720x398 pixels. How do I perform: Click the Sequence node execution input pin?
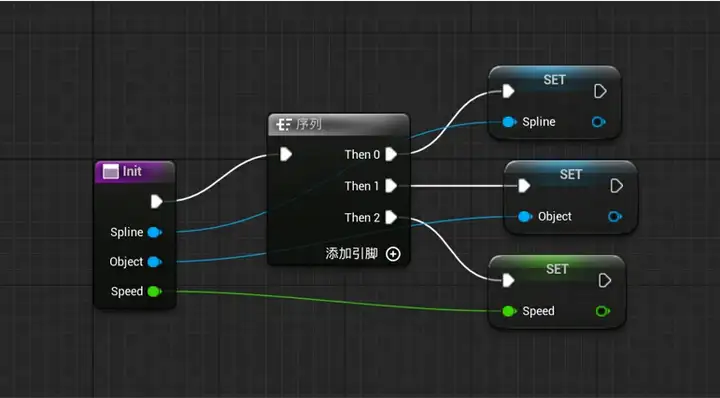286,154
